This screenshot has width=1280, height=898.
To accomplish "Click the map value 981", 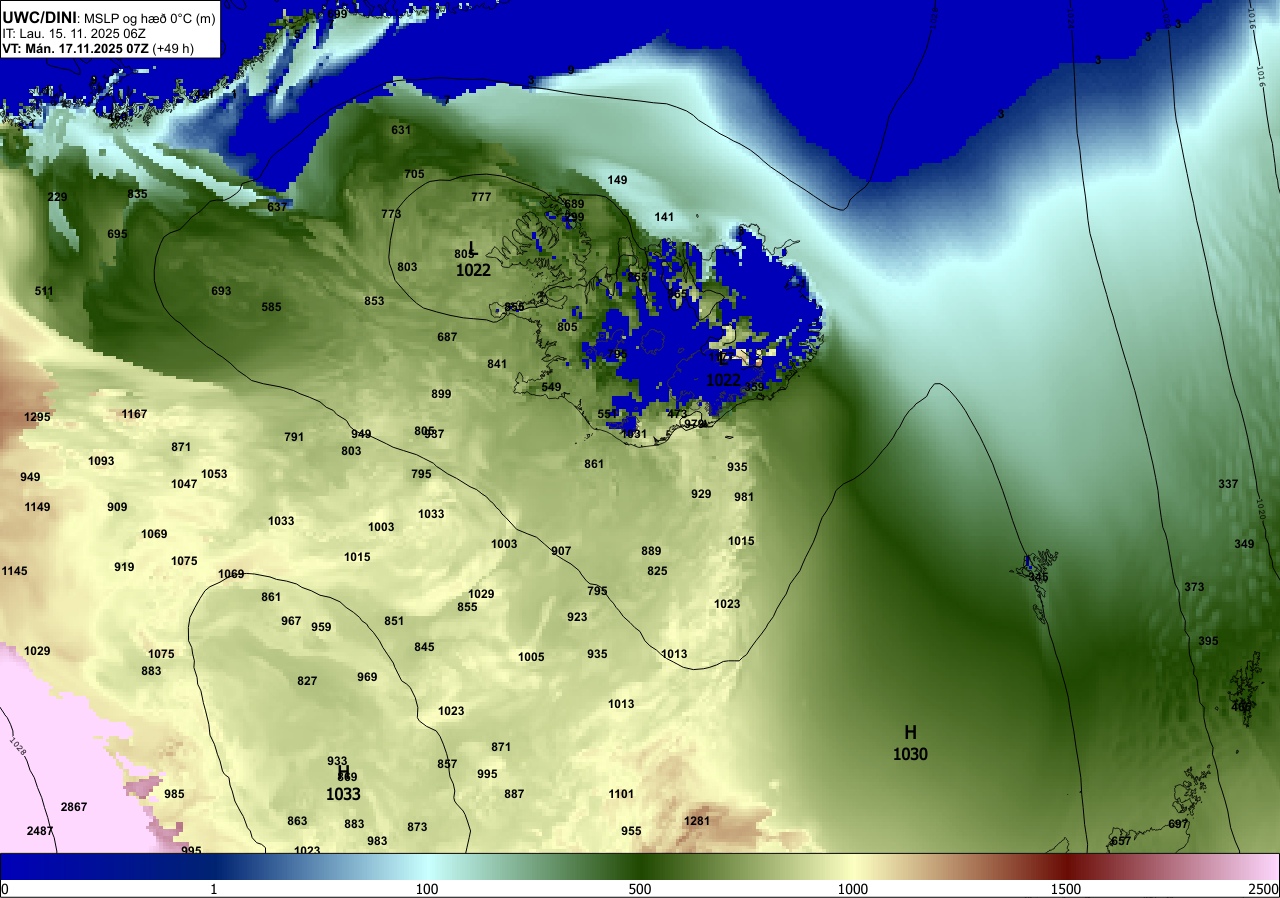I will coord(744,497).
